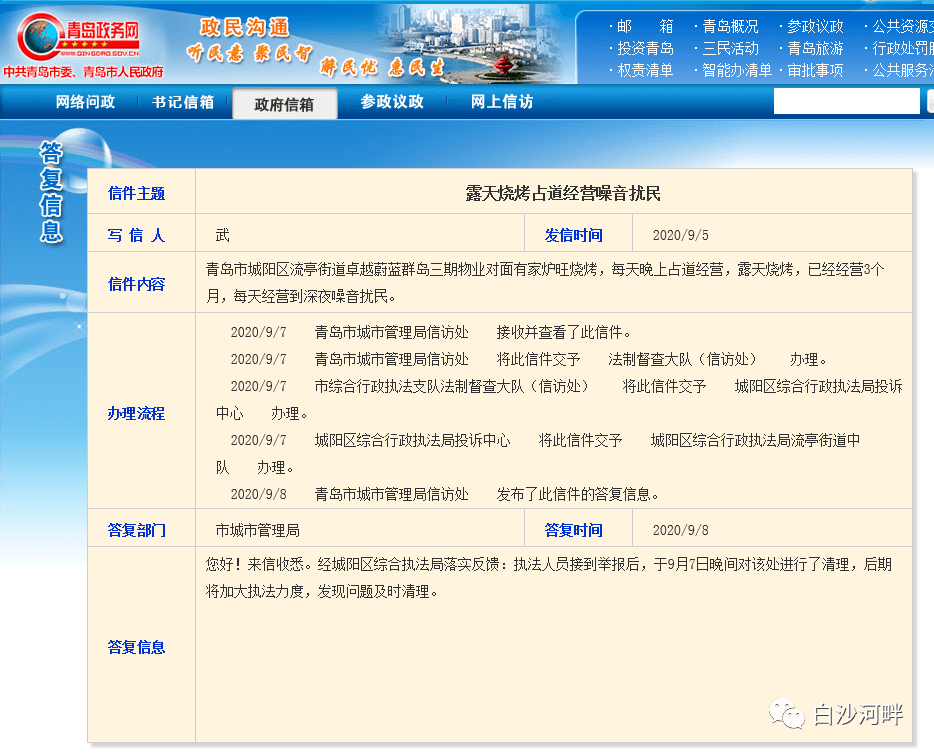Select the 答复时间 value 2020/9/8
Viewport: 934px width, 756px height.
[680, 530]
